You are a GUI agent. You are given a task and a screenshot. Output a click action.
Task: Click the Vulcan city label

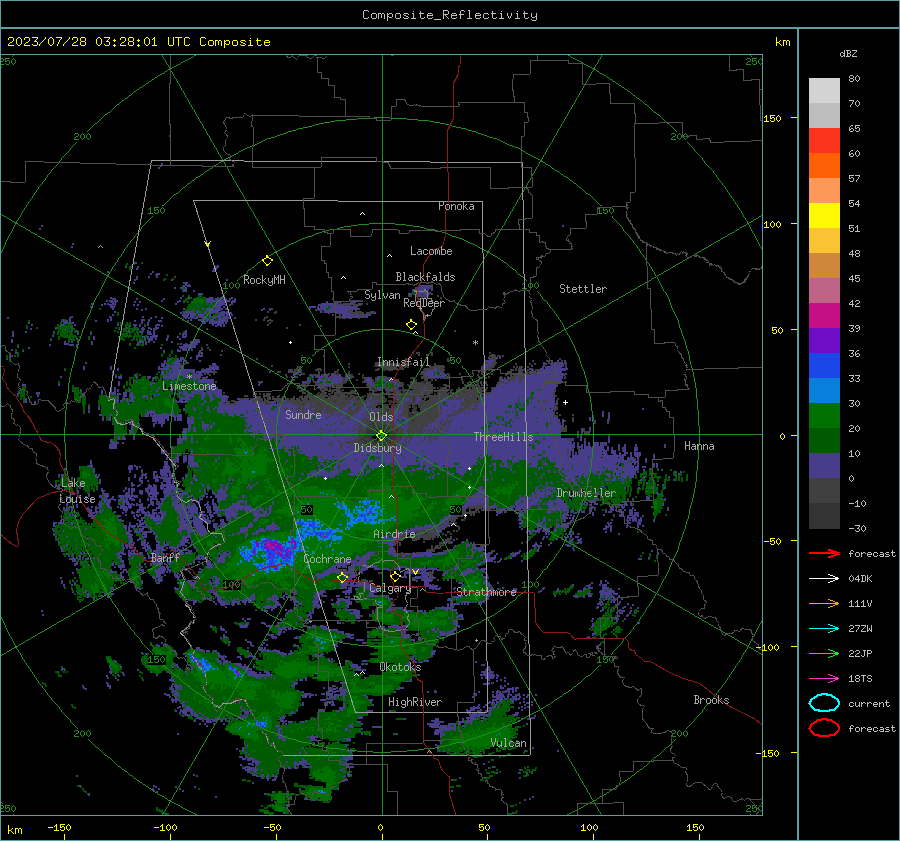coord(508,743)
